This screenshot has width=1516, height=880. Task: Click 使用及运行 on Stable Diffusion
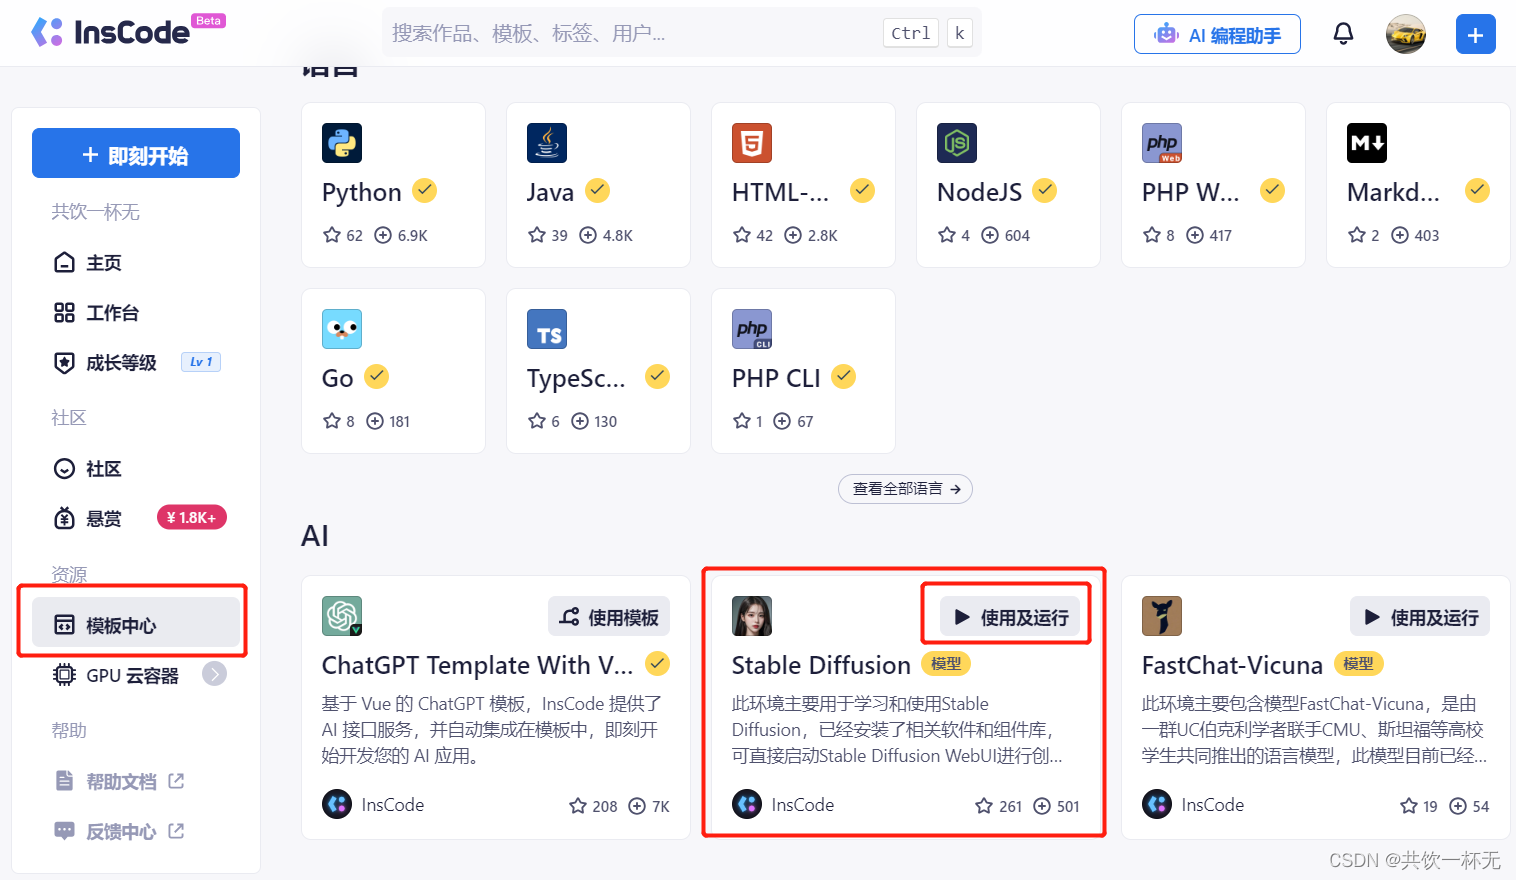(x=1010, y=617)
